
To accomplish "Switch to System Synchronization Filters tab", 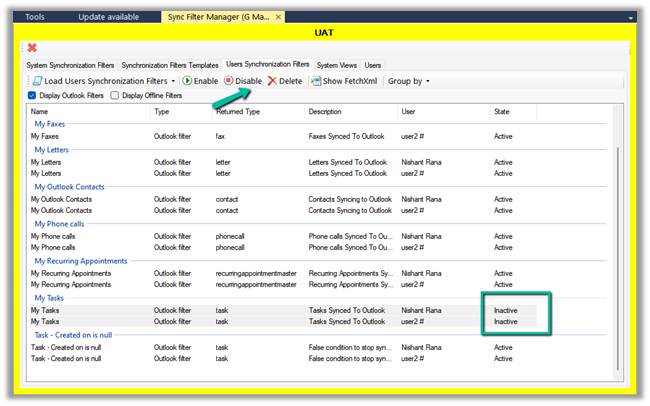I will pos(70,65).
